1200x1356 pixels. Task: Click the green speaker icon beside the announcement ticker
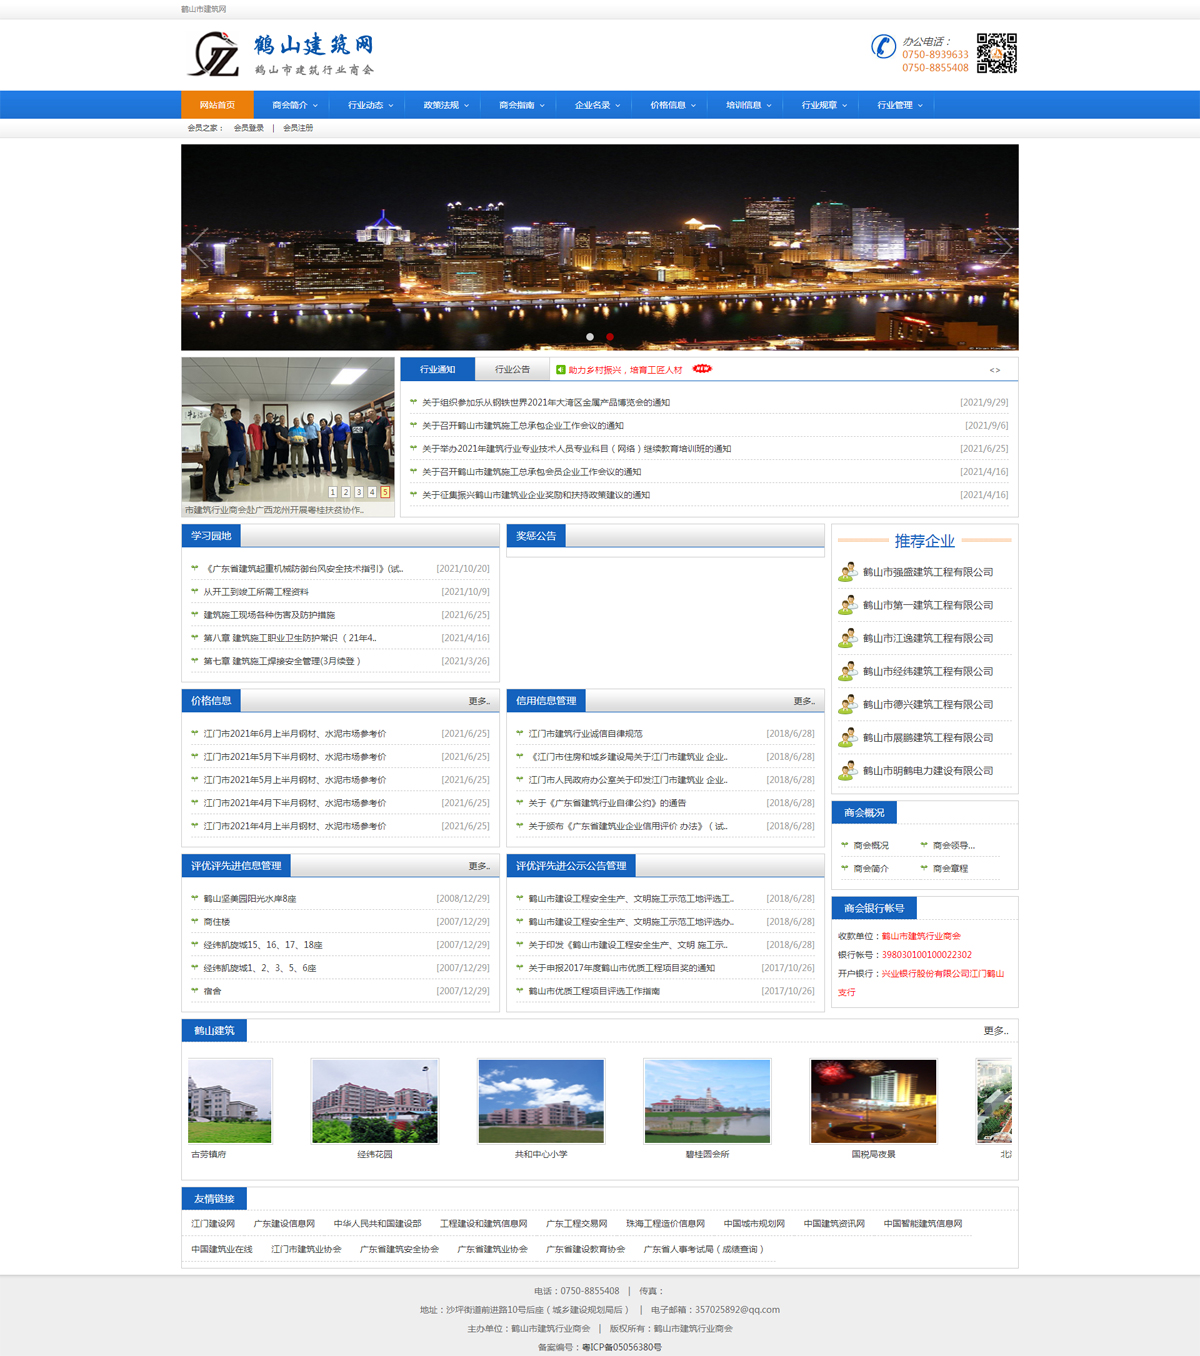561,370
